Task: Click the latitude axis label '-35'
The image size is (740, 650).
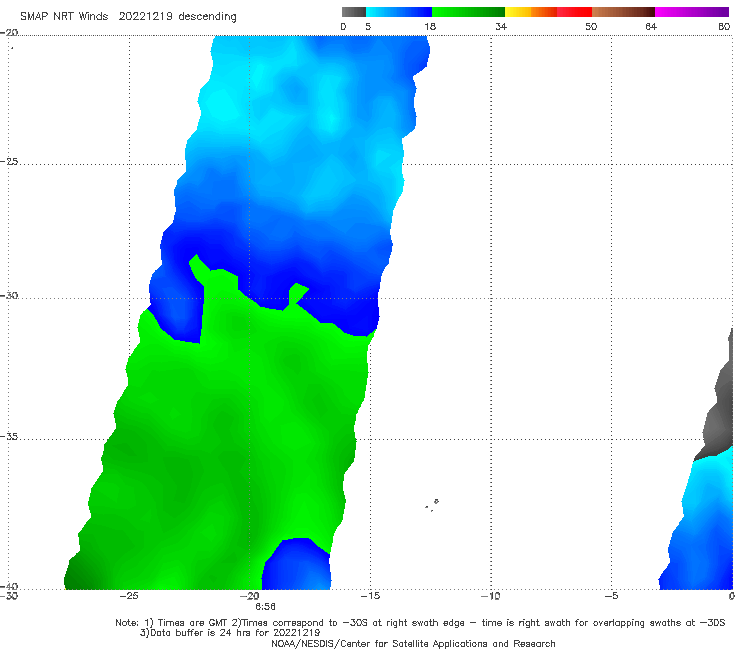Action: pyautogui.click(x=9, y=436)
